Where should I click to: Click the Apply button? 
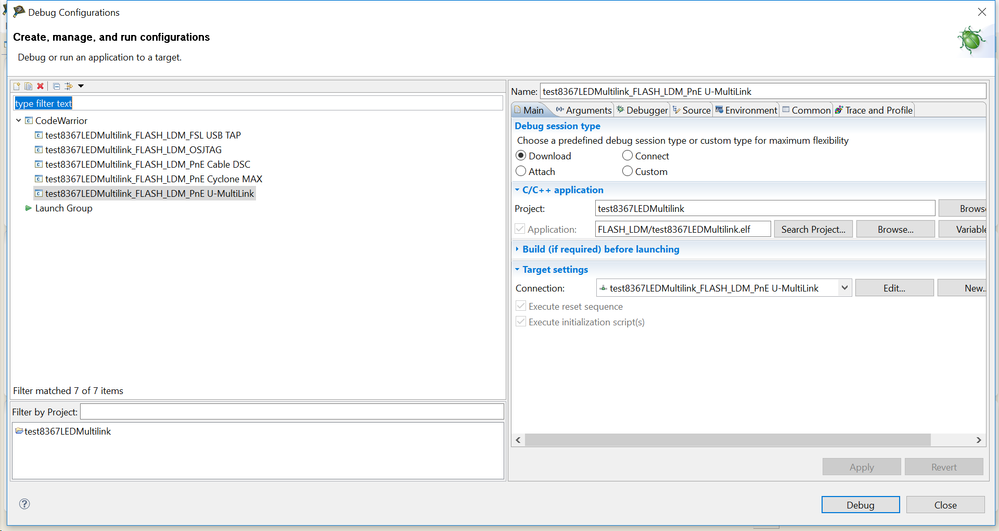point(861,467)
